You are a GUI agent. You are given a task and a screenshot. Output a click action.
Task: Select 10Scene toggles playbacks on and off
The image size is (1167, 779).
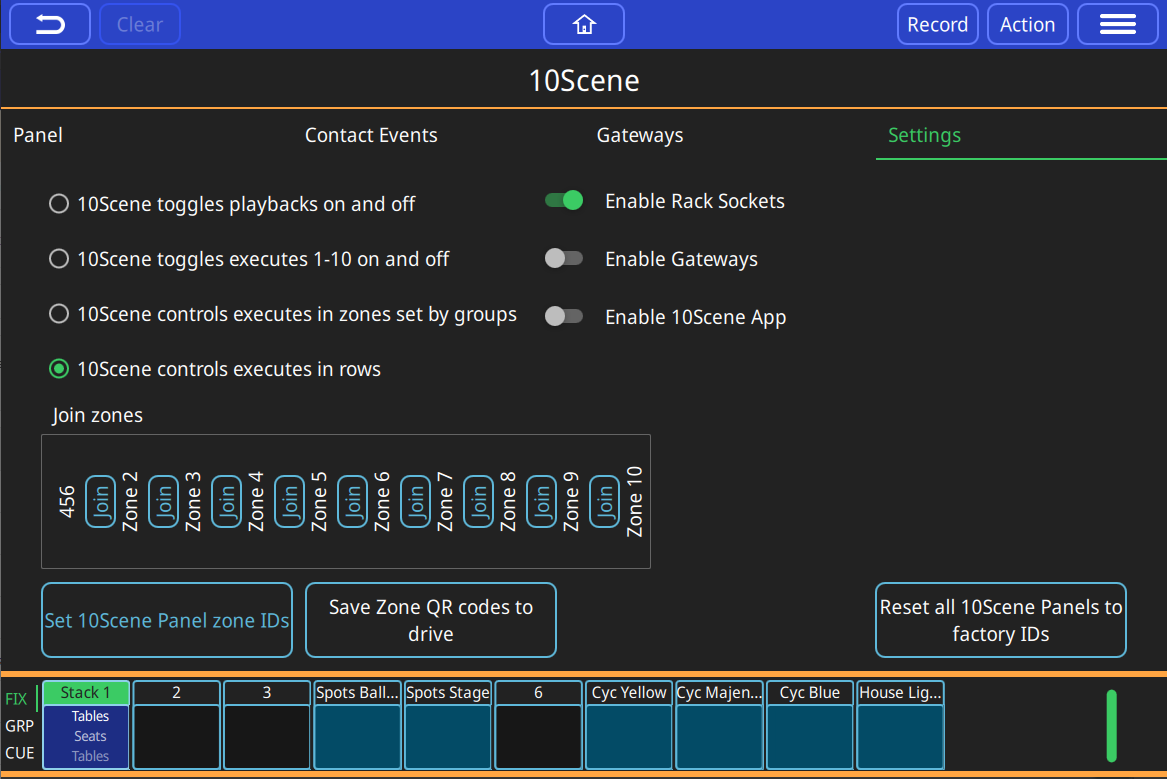coord(59,204)
